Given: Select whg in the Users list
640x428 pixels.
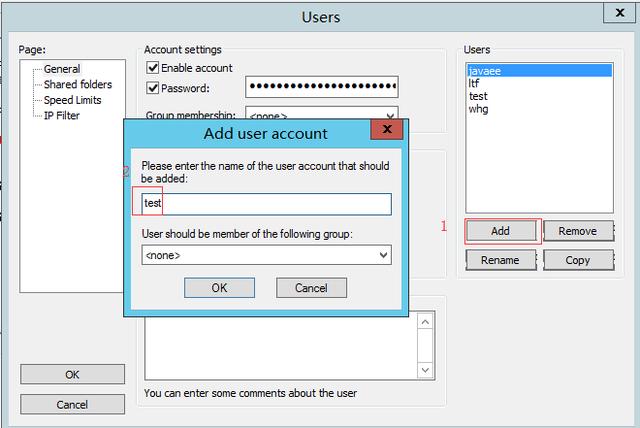Looking at the screenshot, I should pos(478,110).
